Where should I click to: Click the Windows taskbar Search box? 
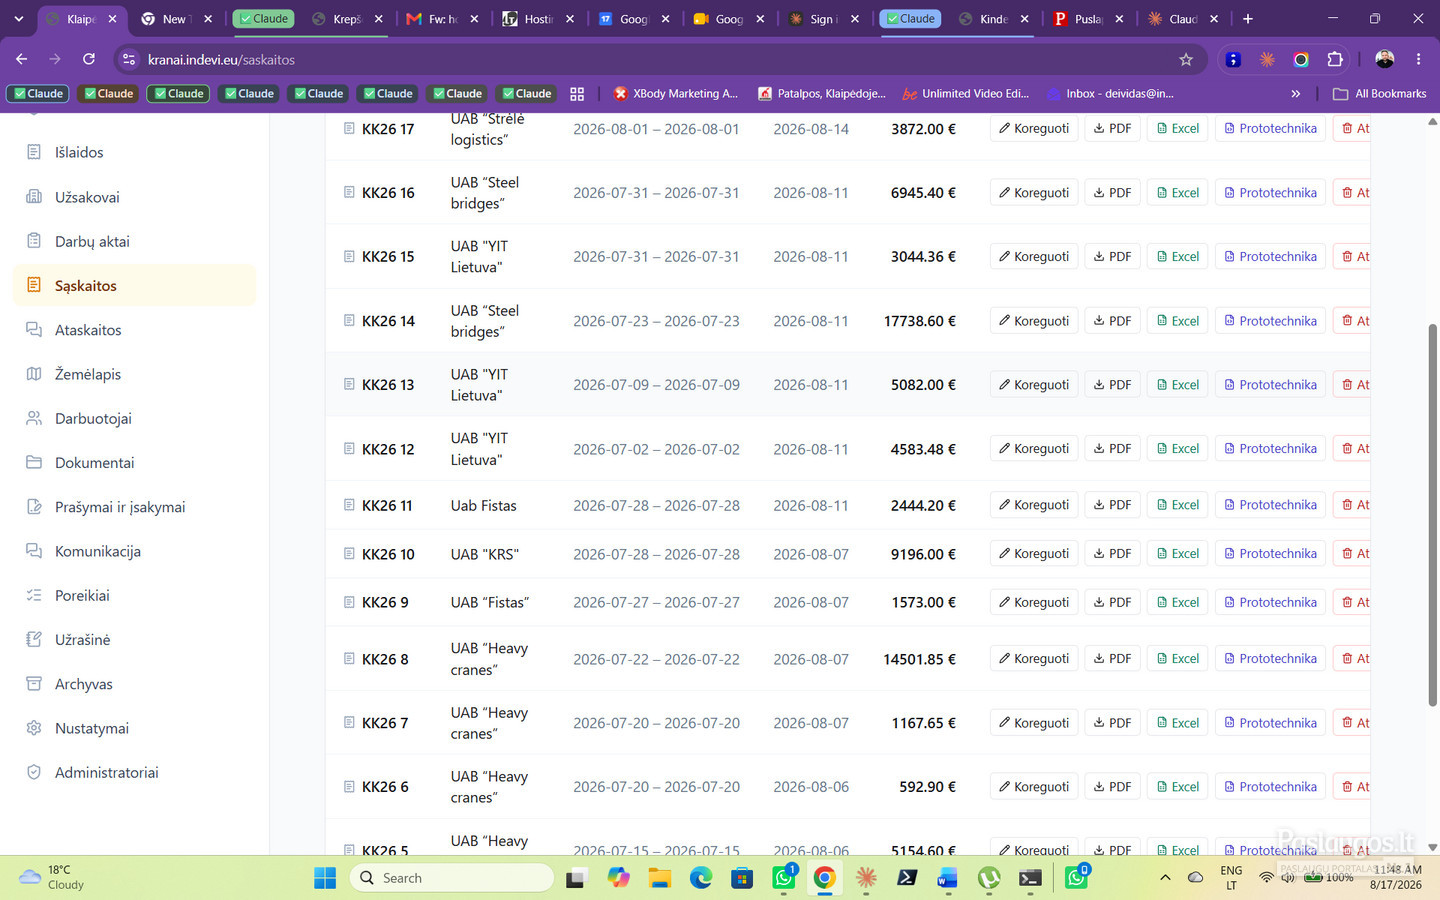452,878
